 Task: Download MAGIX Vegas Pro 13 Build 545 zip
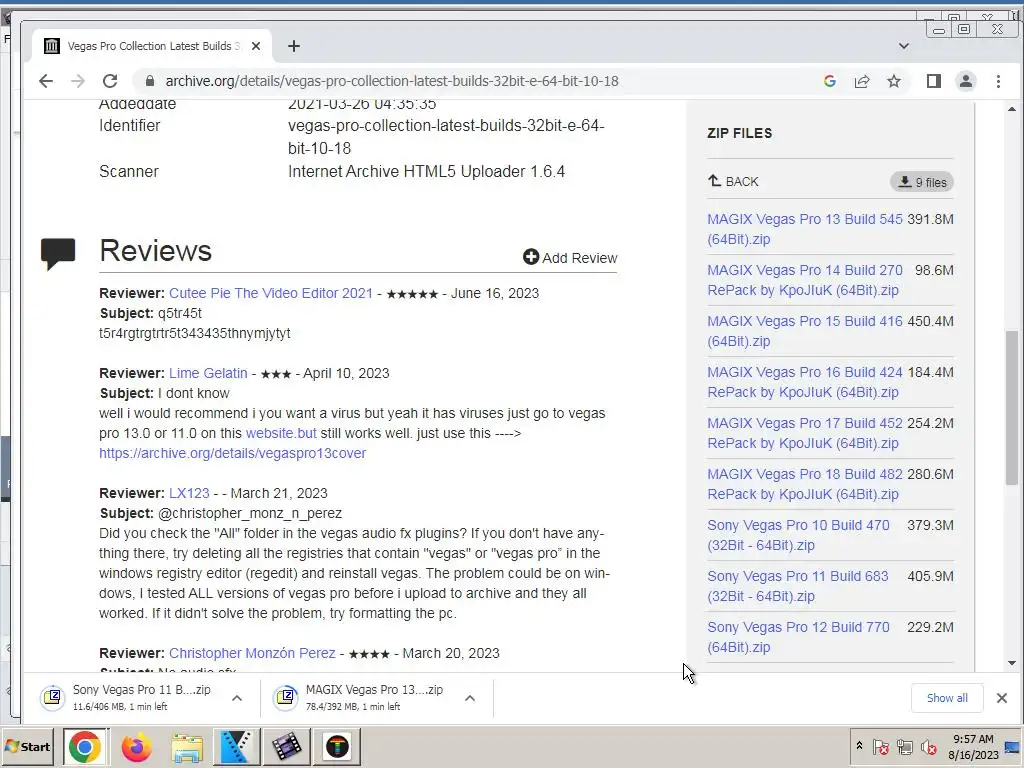[805, 229]
